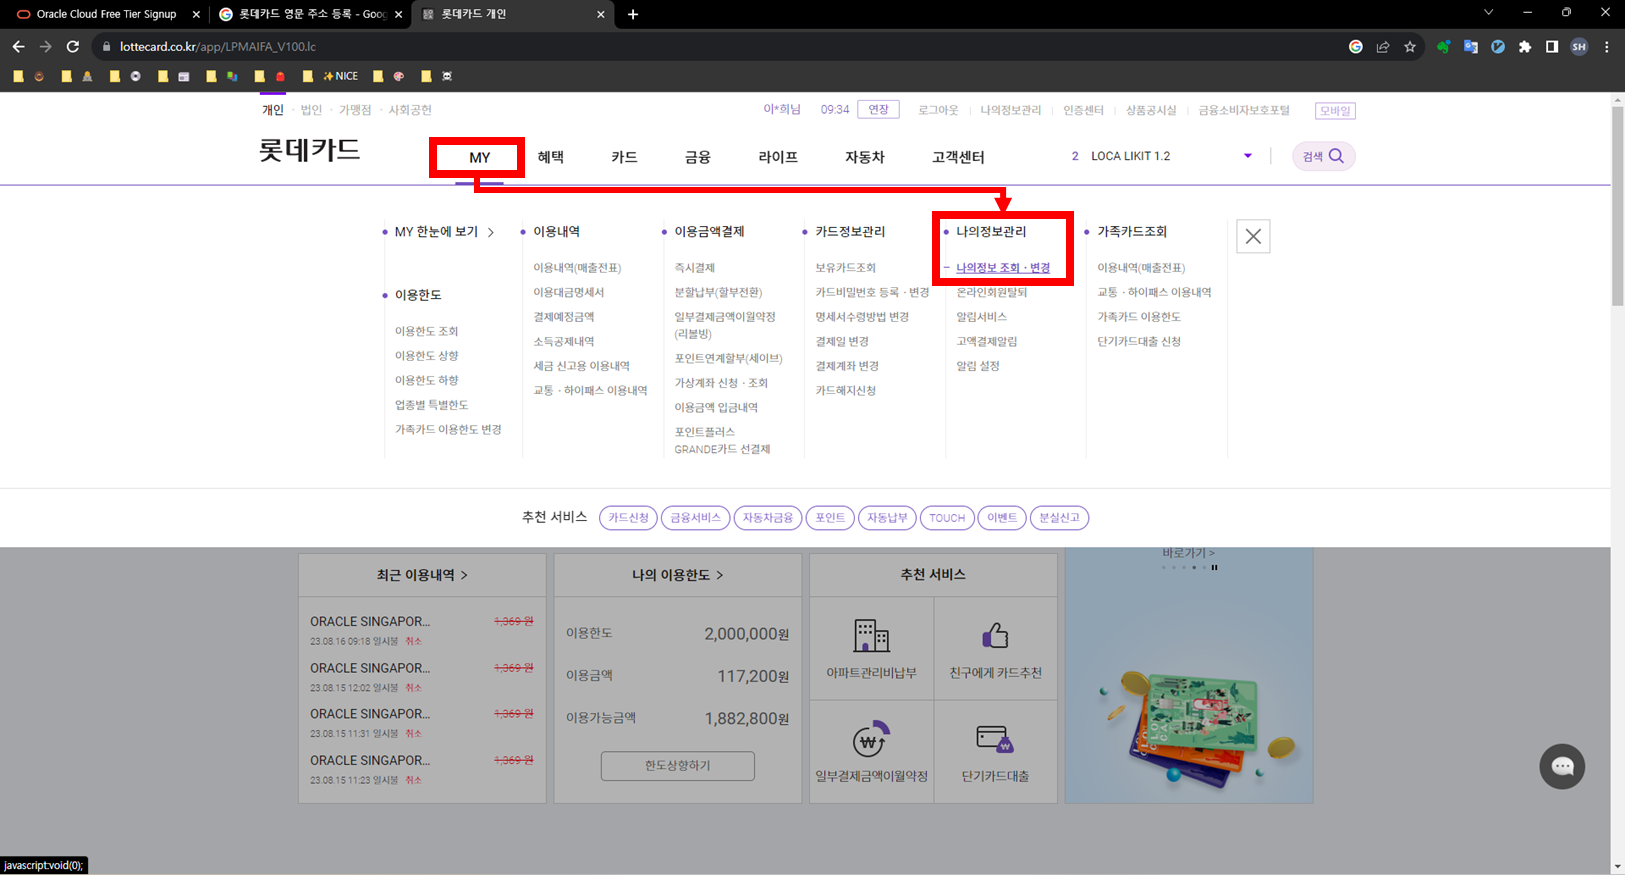Click the 모바일 button in top bar

click(1335, 111)
